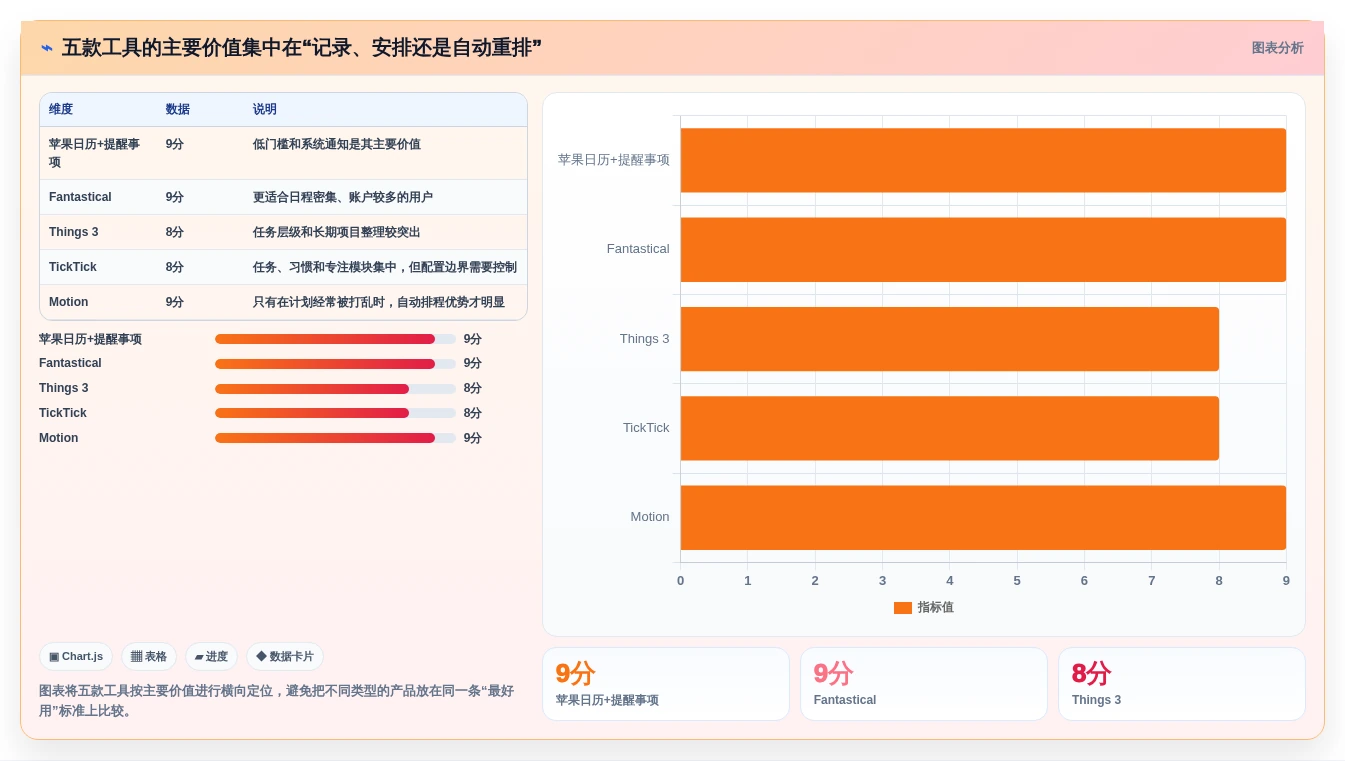
Task: Click the y-axis label TickTick in chart
Action: 646,428
